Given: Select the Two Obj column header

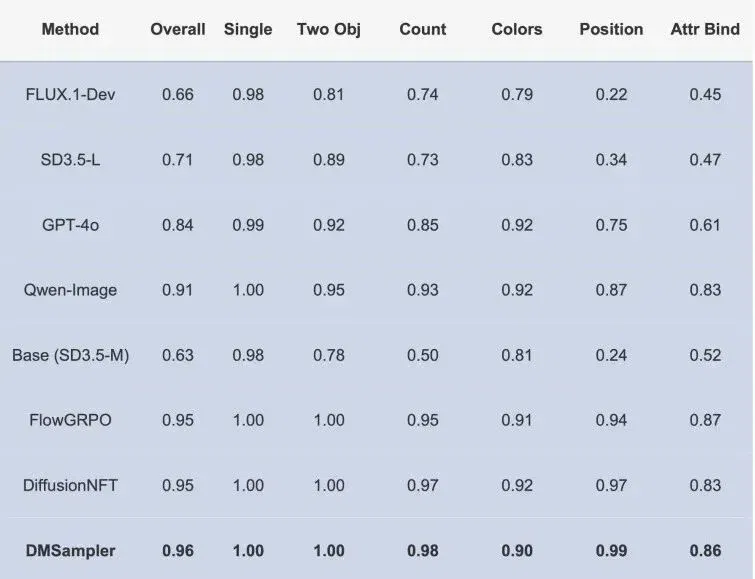Looking at the screenshot, I should (x=329, y=30).
